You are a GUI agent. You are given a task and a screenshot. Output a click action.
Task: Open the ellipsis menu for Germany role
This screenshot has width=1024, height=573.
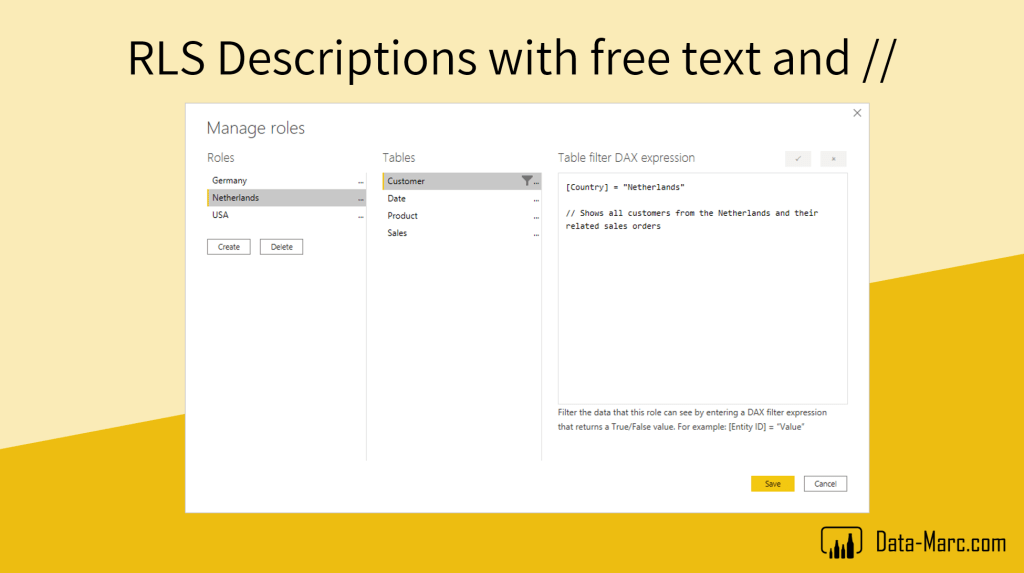coord(360,182)
